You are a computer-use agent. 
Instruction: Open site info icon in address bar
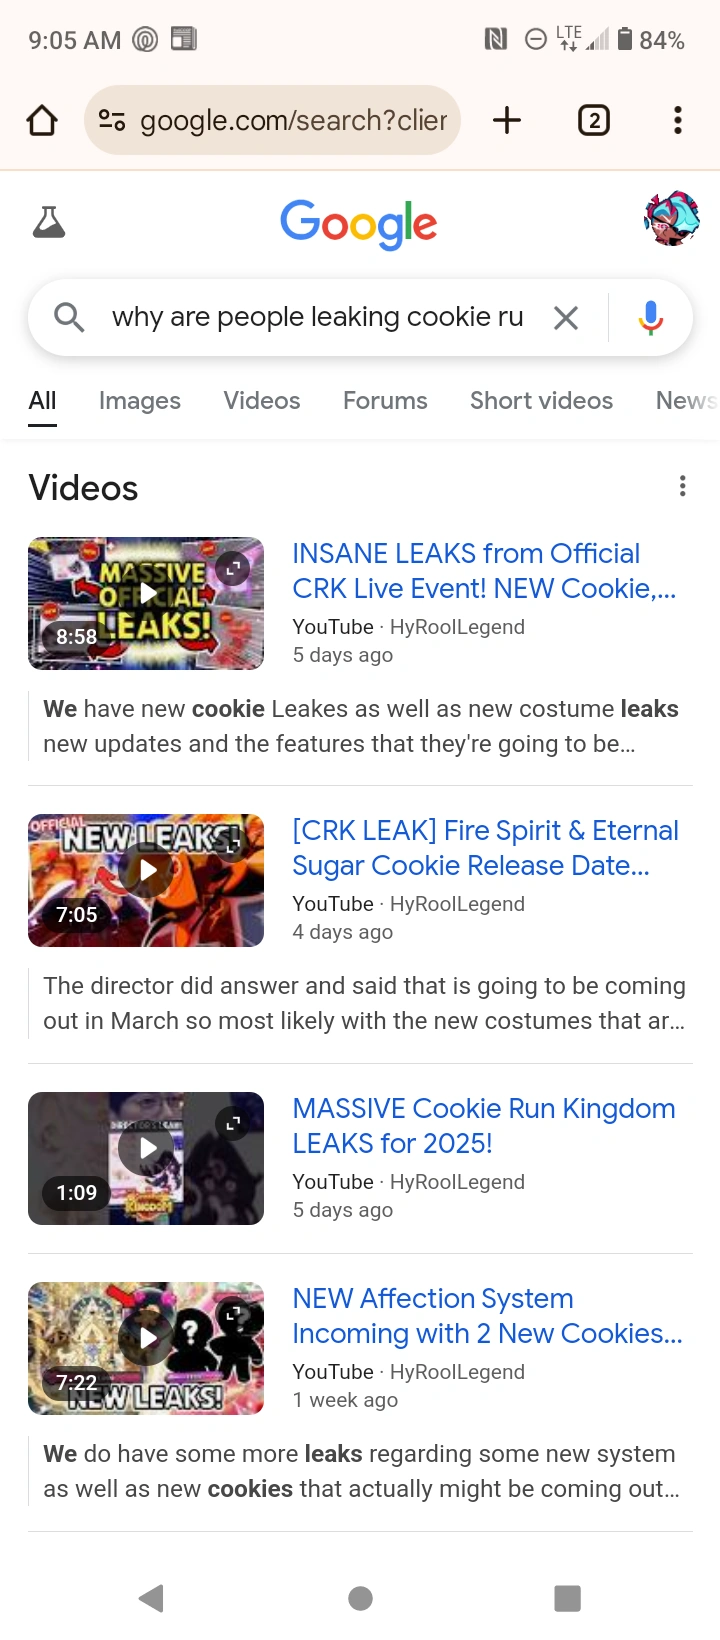pos(112,121)
